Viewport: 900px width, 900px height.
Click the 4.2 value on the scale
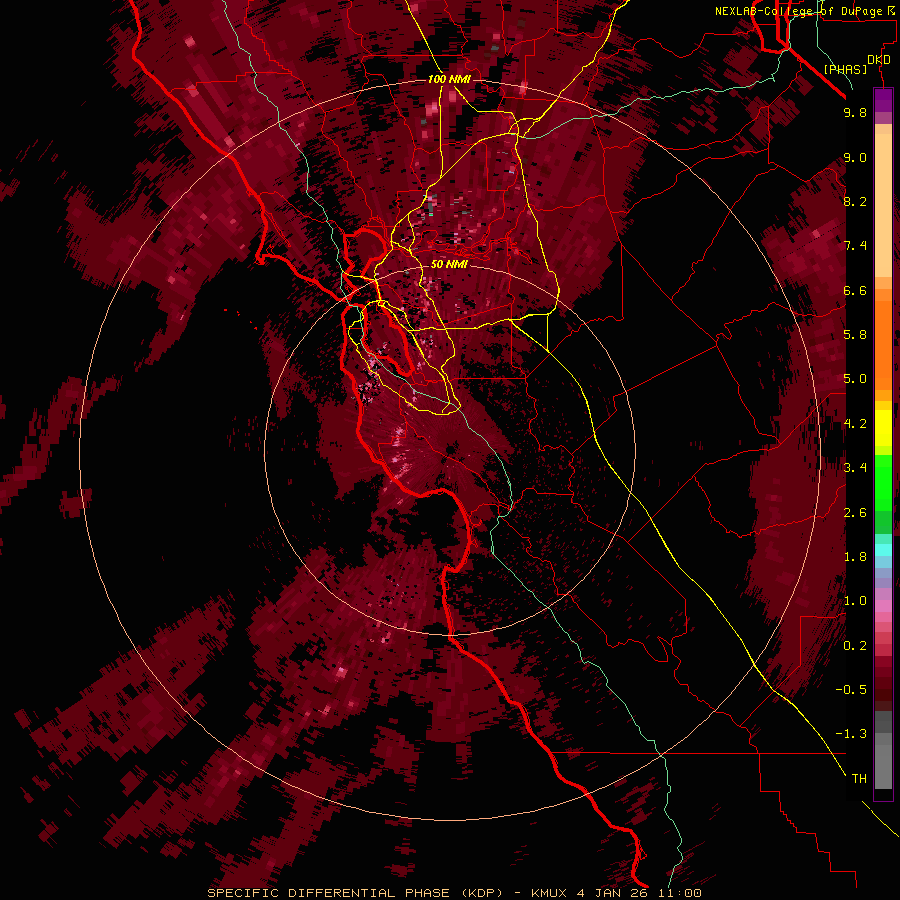[x=855, y=424]
